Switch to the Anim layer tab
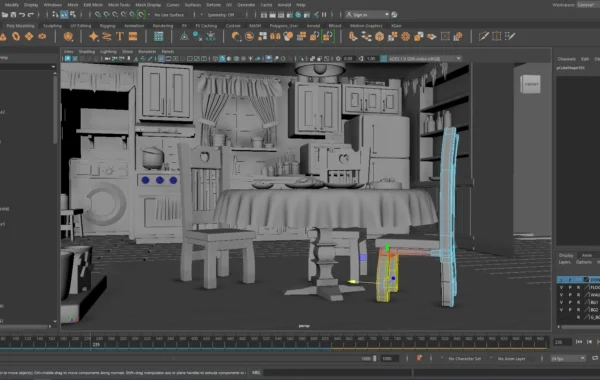The height and width of the screenshot is (380, 600). click(x=587, y=255)
